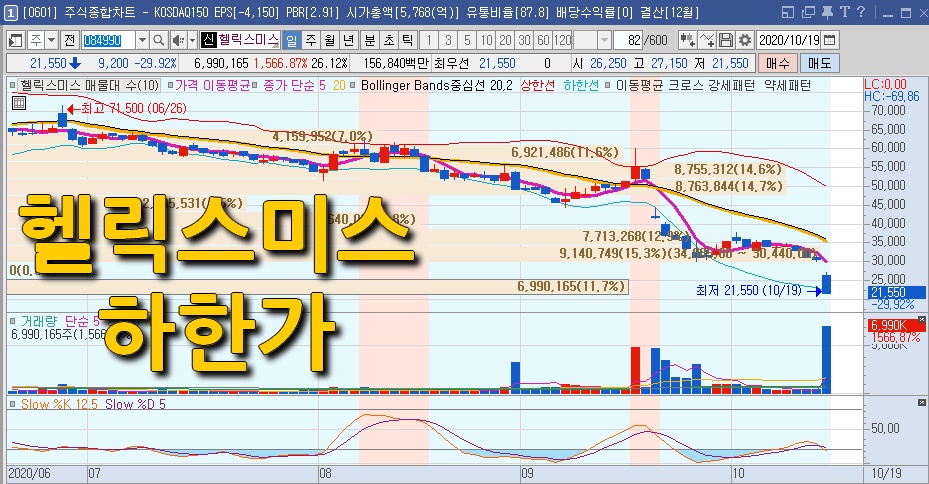Screen dimensions: 929x484
Task: Click the T font size icon
Action: 845,11
